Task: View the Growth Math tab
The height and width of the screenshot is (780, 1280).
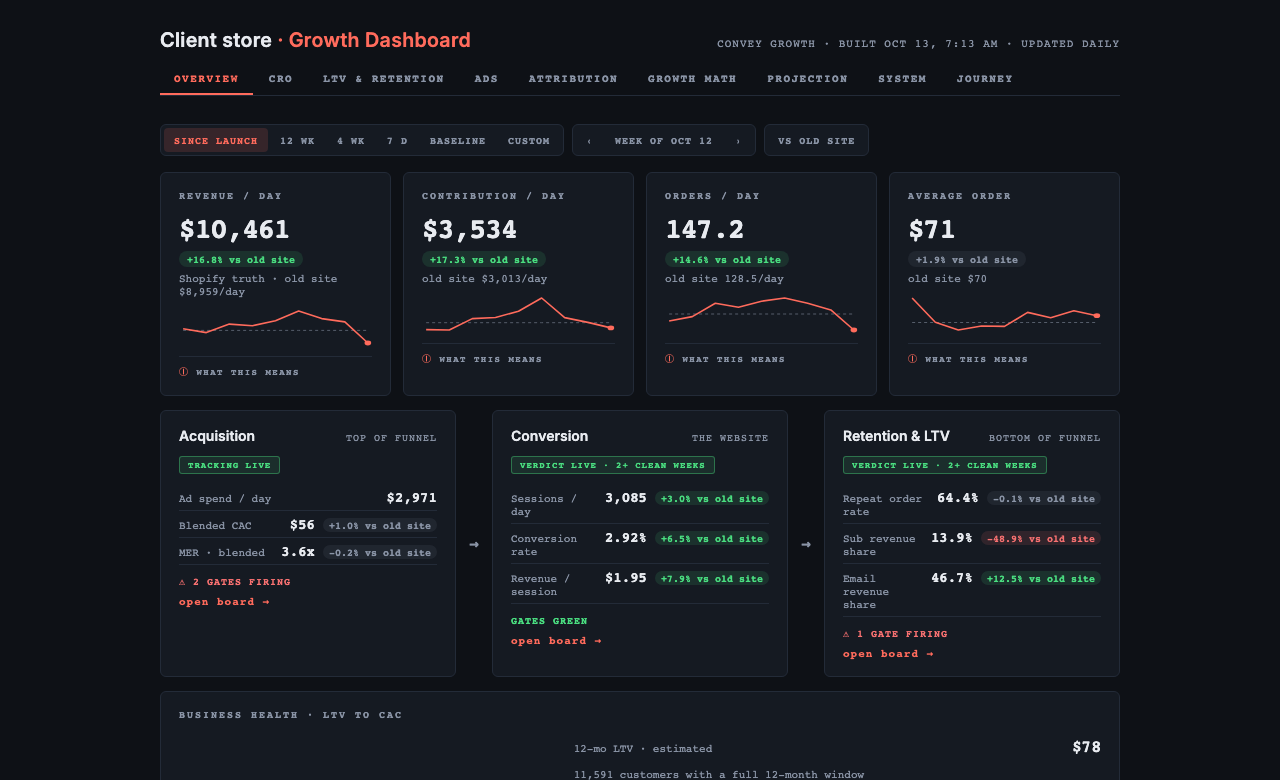Action: point(692,79)
